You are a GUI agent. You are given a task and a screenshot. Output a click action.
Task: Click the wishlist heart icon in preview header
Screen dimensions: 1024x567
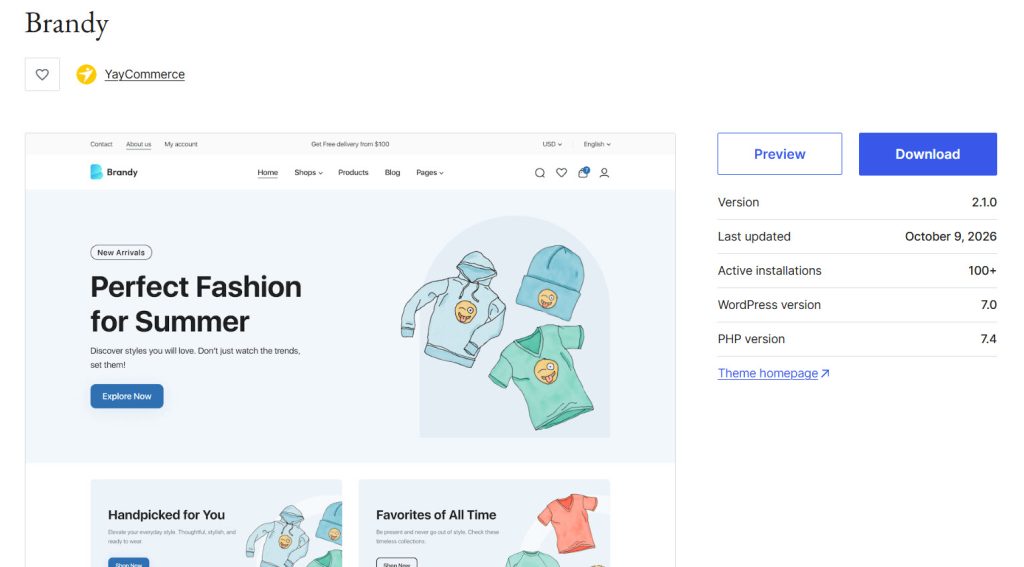coord(562,173)
